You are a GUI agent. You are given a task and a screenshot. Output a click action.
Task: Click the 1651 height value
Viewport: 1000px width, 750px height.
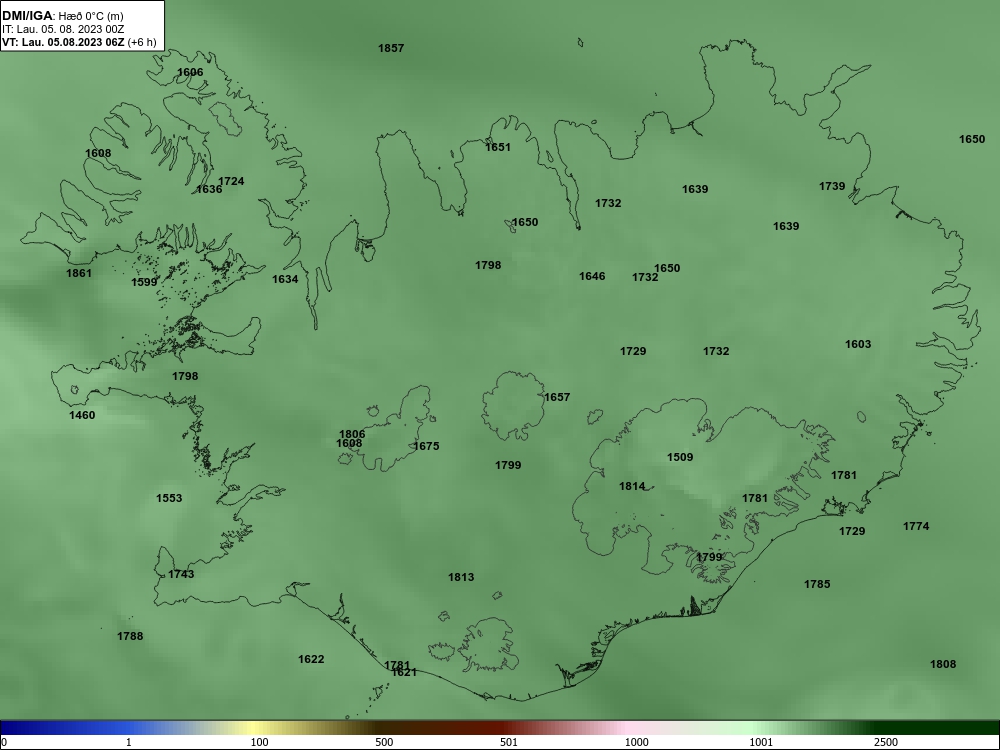pos(498,147)
